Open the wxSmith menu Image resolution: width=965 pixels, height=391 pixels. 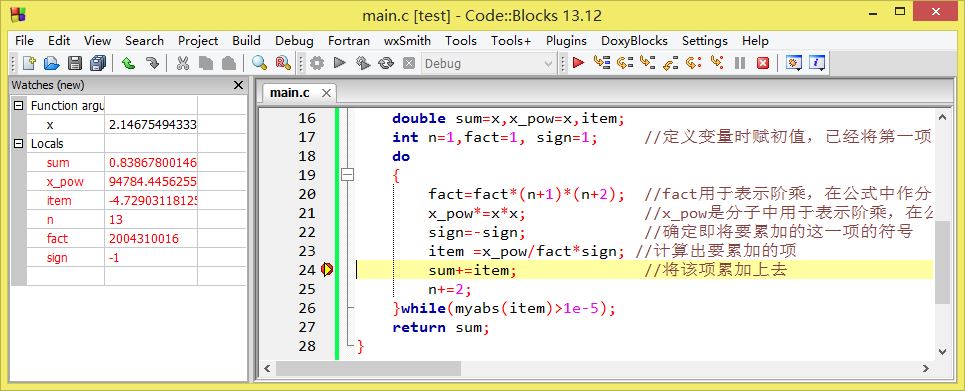pos(407,41)
